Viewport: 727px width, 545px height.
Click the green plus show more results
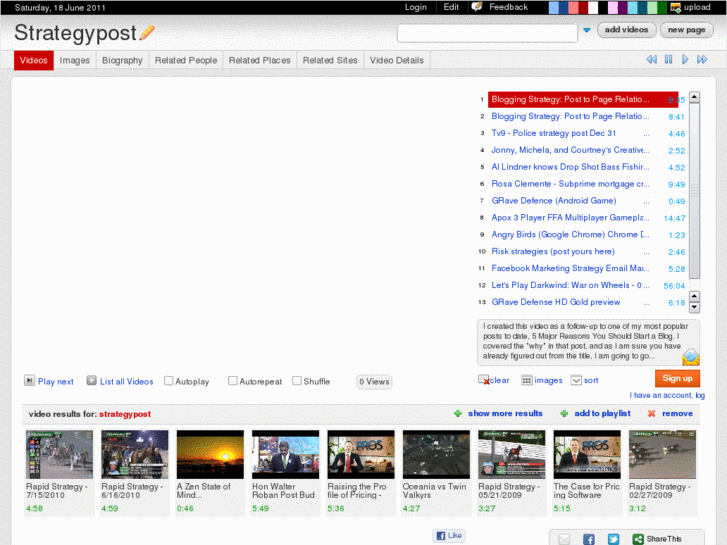coord(458,413)
